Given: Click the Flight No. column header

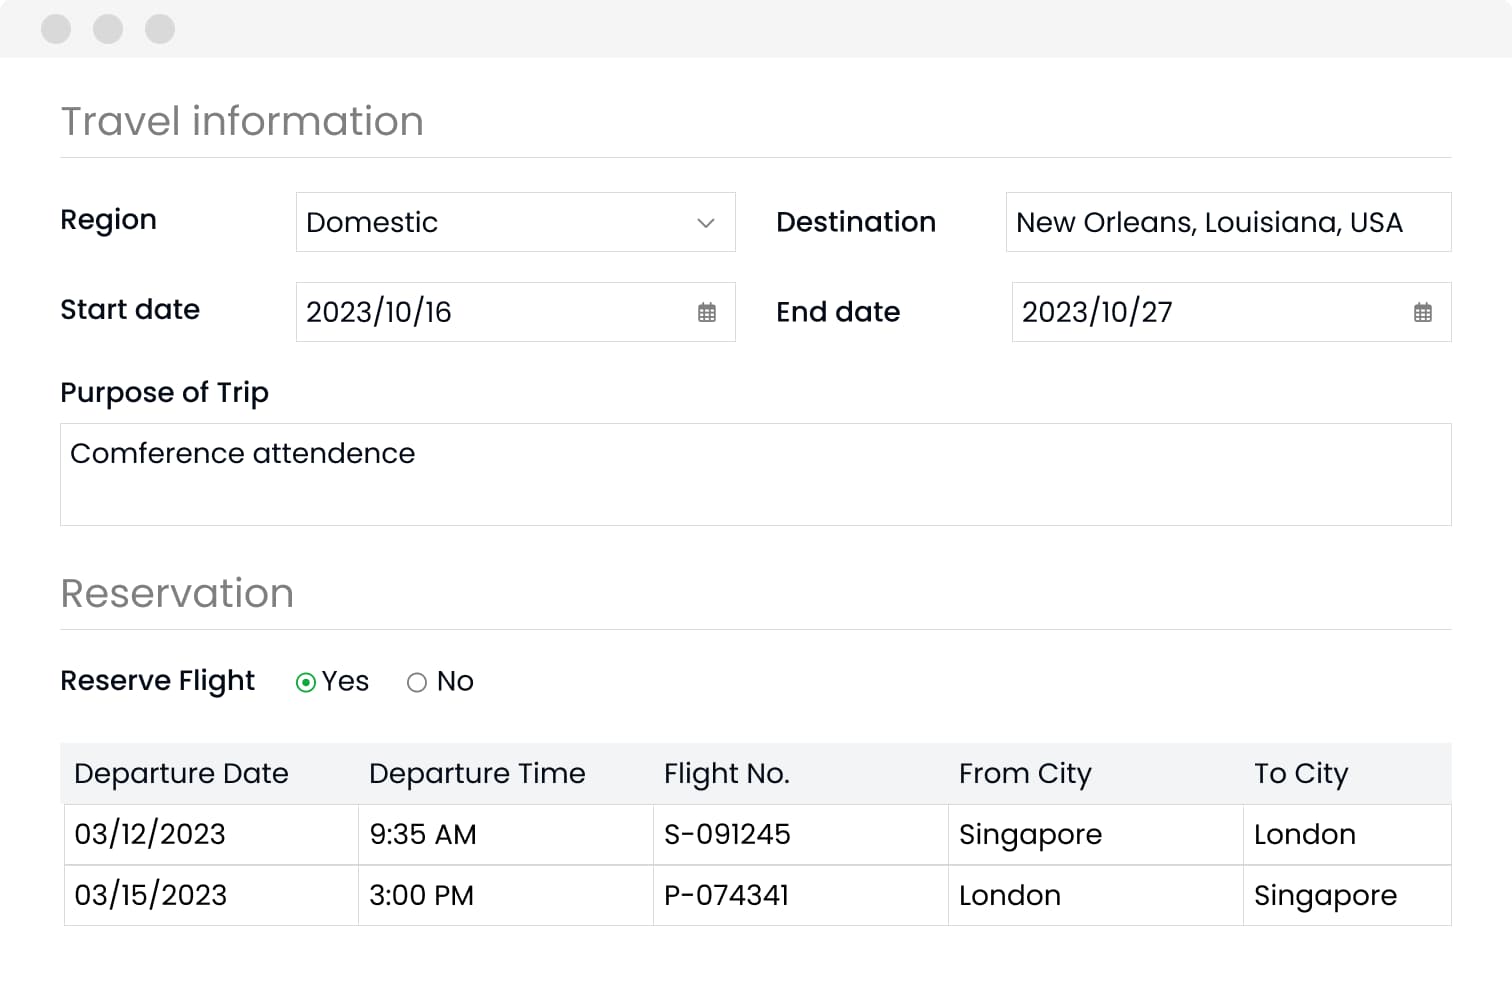Looking at the screenshot, I should [x=727, y=773].
